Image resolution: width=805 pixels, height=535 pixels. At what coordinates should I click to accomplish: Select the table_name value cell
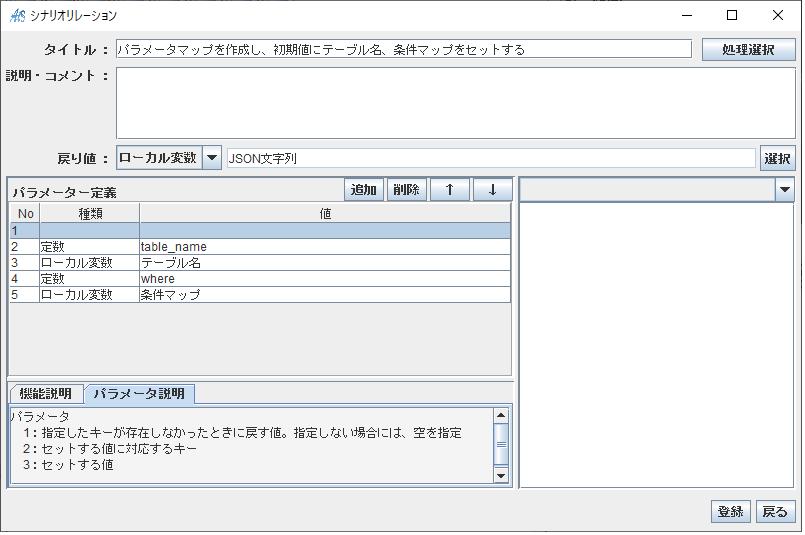coord(325,247)
